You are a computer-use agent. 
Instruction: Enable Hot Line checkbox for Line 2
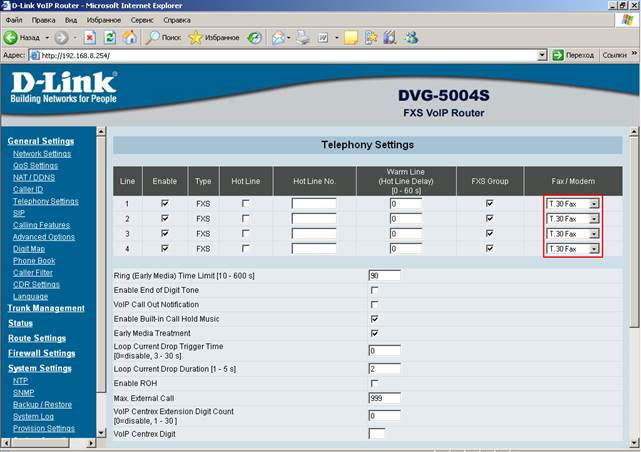[x=246, y=218]
